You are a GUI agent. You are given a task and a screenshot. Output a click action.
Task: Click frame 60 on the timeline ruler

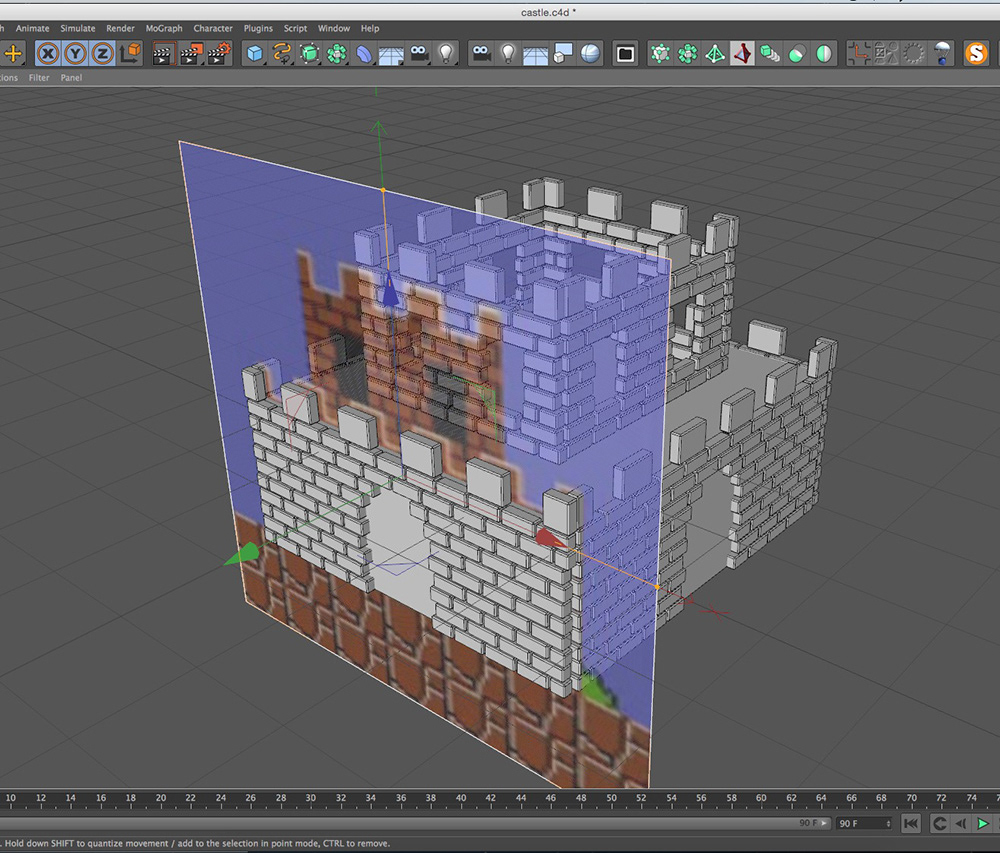click(761, 798)
